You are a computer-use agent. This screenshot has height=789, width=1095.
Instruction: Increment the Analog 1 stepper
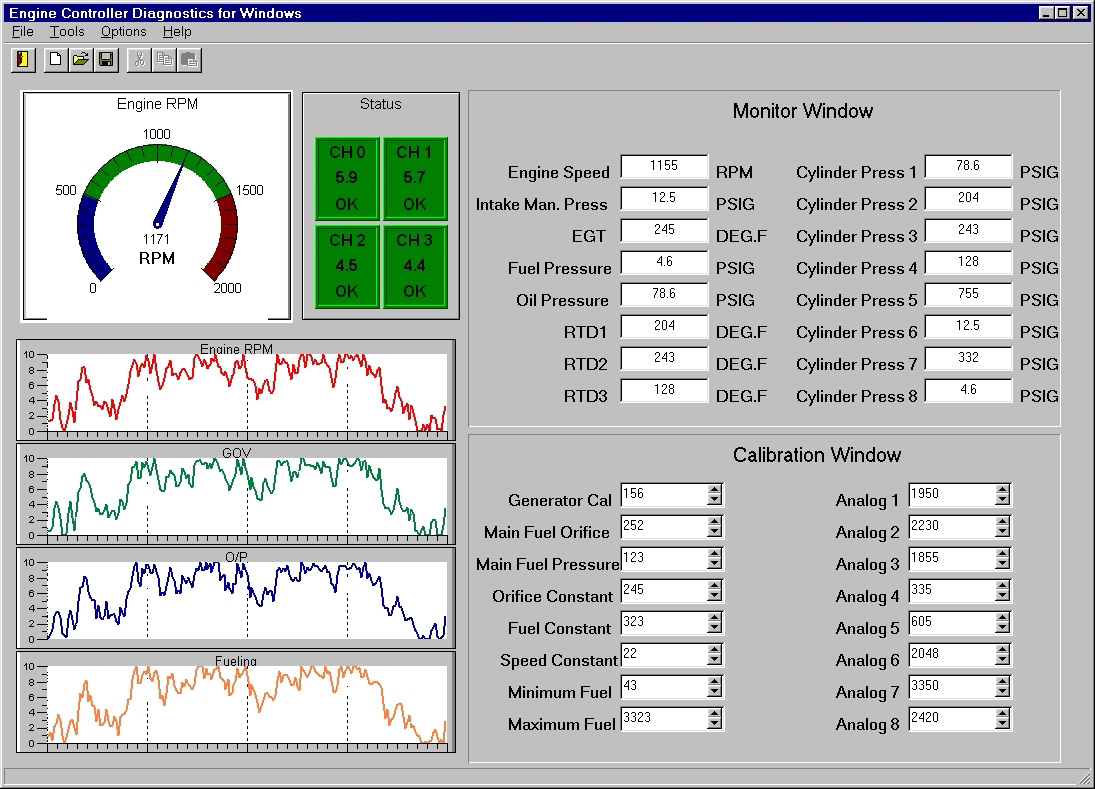(x=1002, y=489)
